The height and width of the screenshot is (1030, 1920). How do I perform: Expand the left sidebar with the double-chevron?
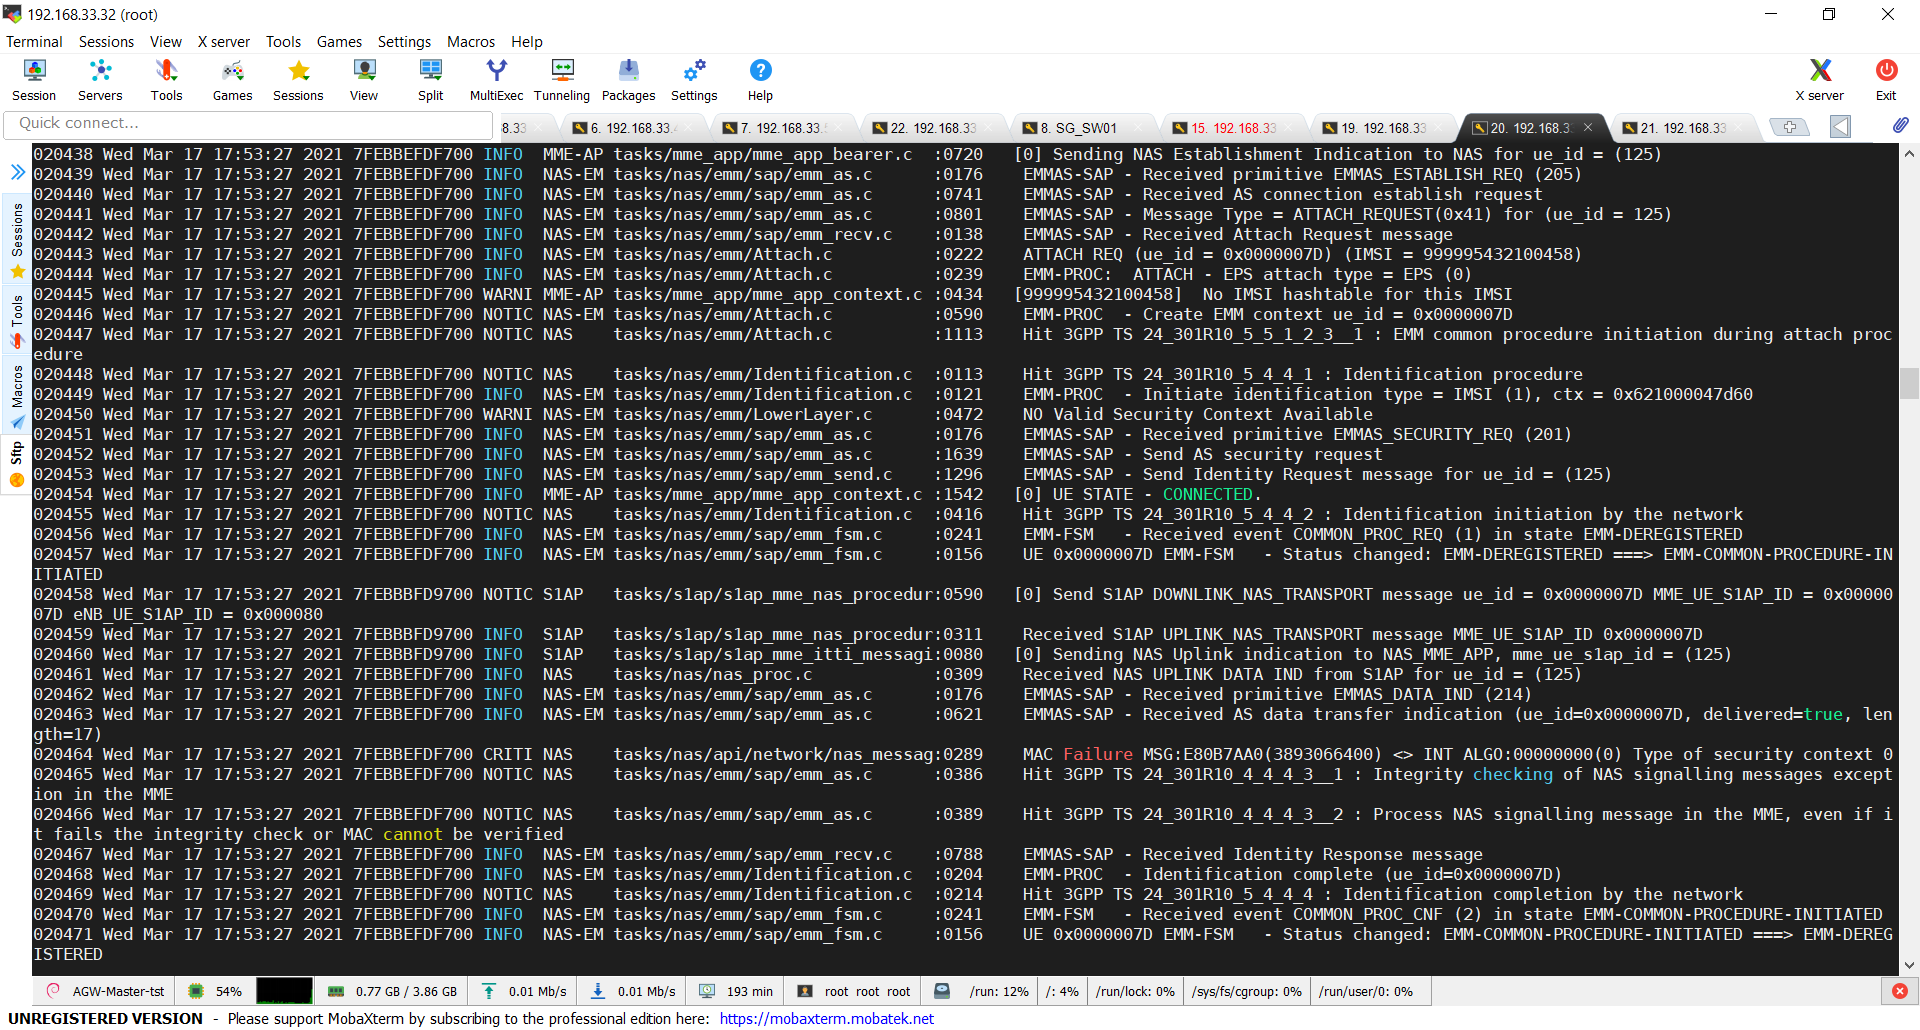[16, 171]
